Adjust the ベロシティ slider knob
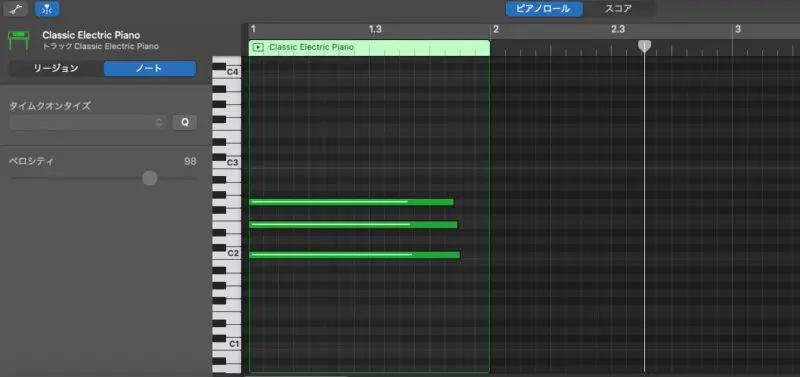This screenshot has height=377, width=800. 149,178
